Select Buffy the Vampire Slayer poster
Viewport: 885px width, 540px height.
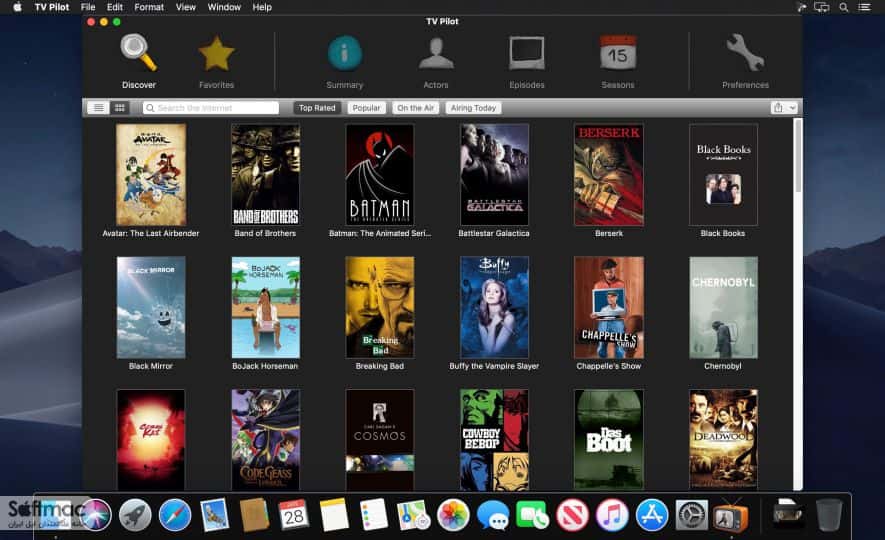(x=494, y=308)
